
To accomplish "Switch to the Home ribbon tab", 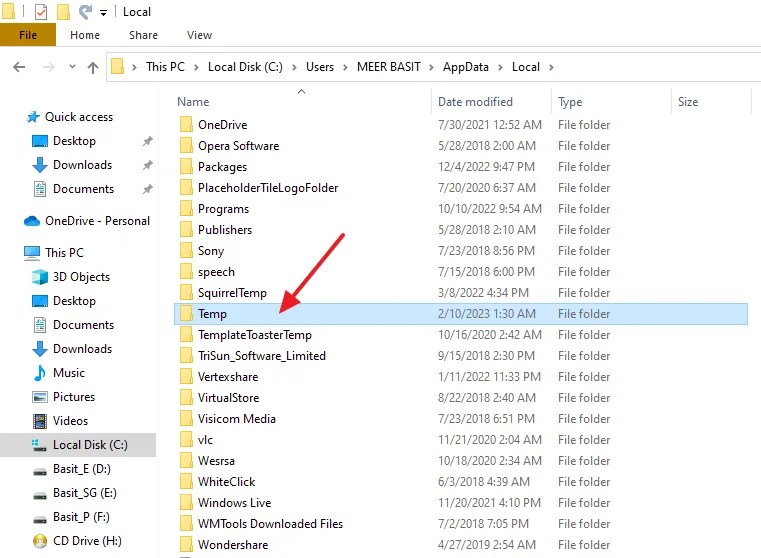I will (x=85, y=35).
